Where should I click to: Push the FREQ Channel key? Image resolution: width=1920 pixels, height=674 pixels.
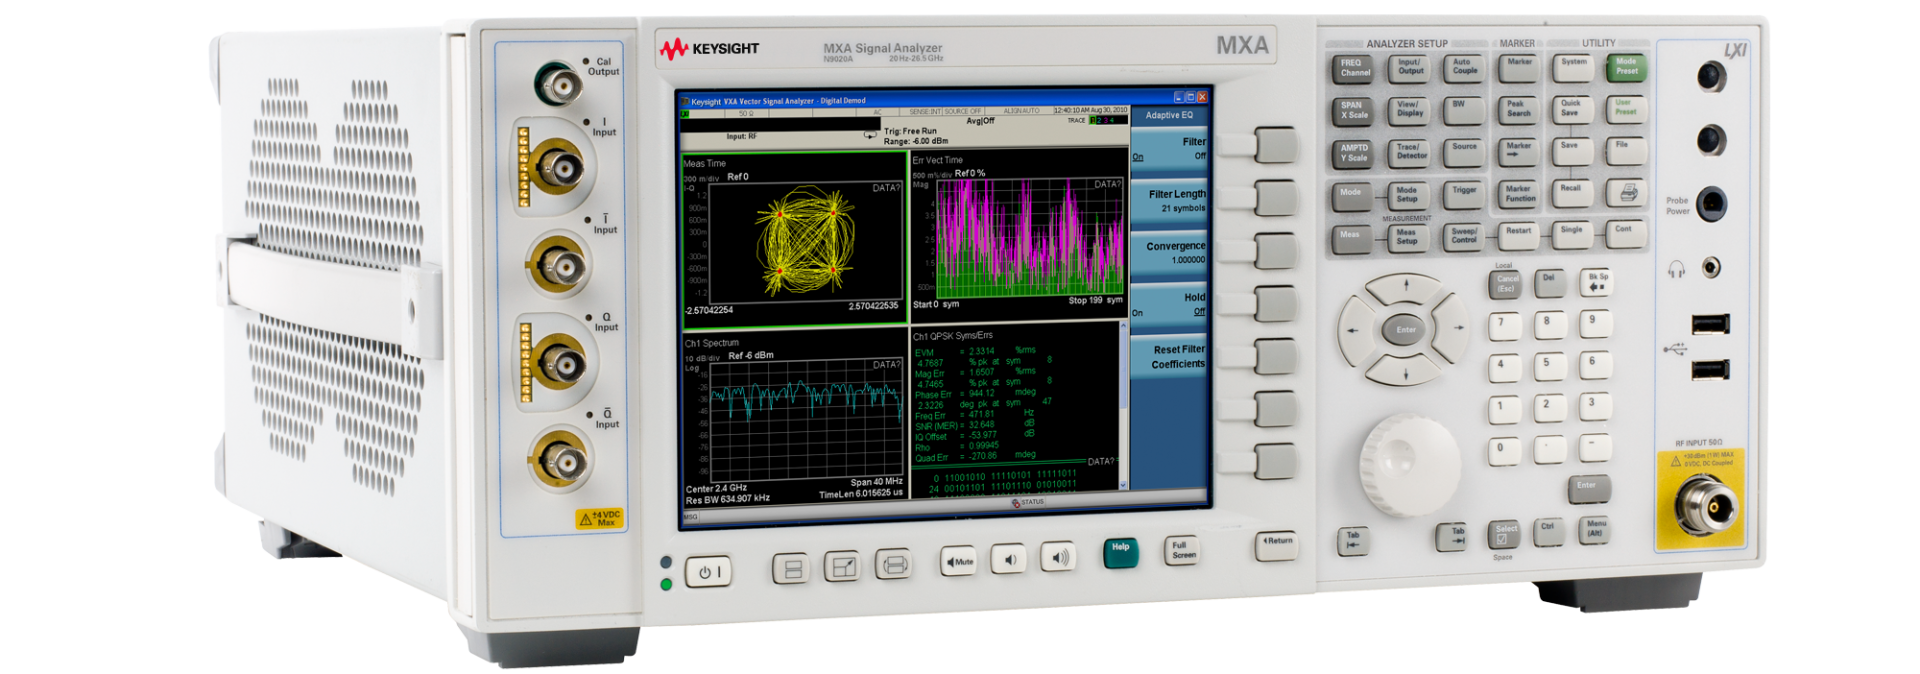coord(1353,68)
